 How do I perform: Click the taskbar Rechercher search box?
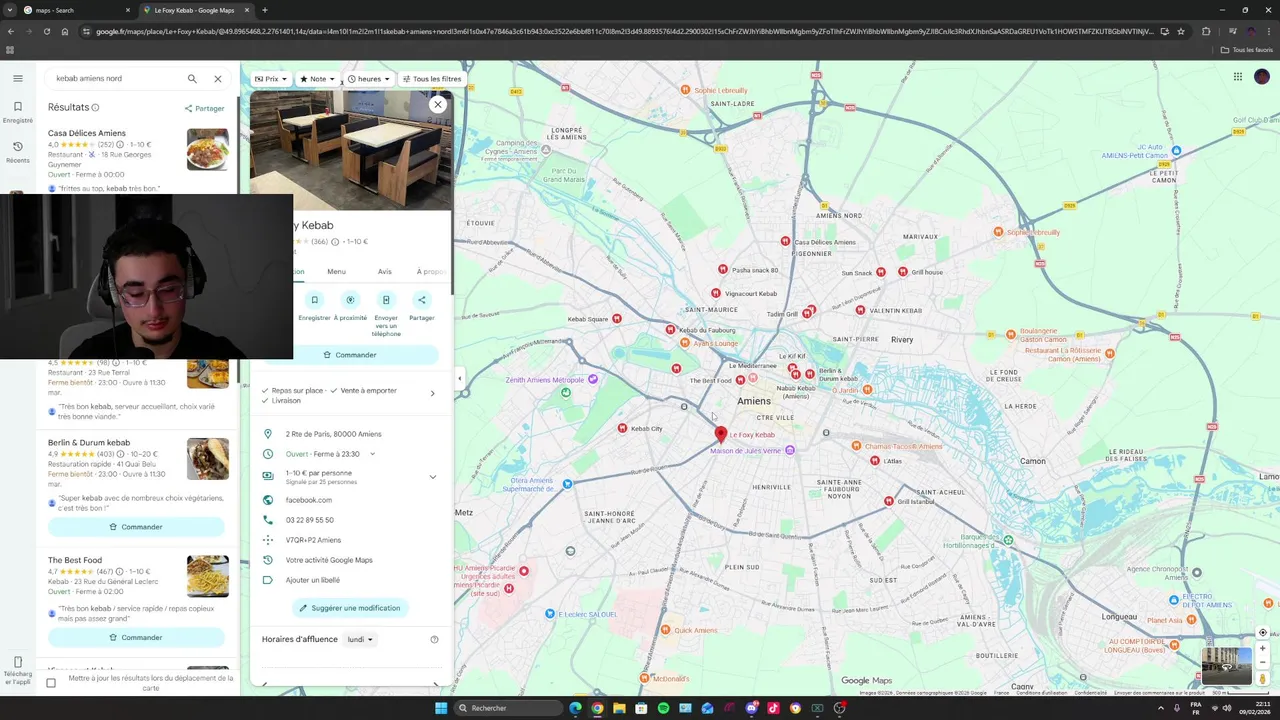[507, 708]
